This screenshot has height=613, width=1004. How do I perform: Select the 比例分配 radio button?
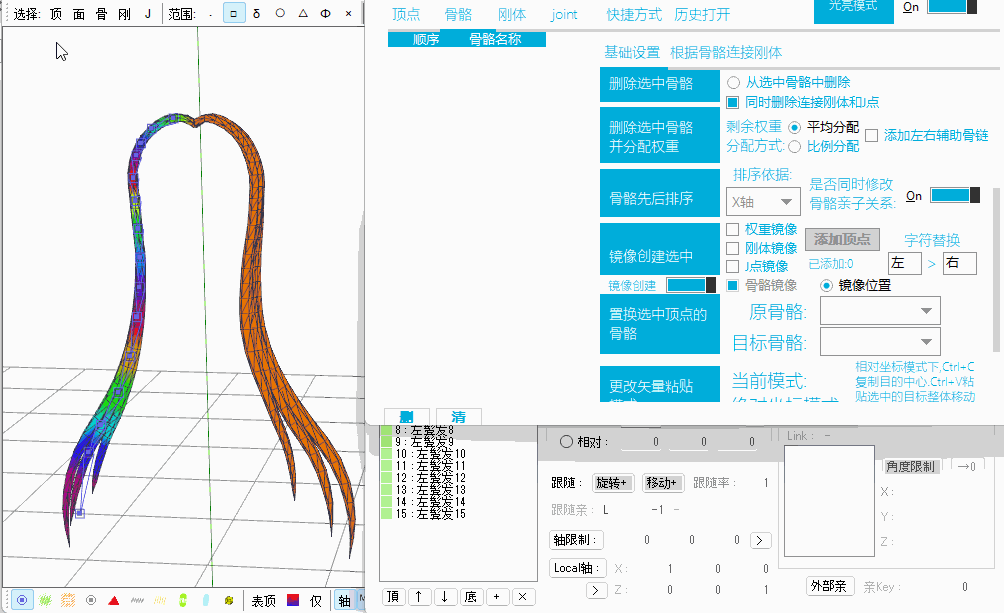pyautogui.click(x=795, y=146)
